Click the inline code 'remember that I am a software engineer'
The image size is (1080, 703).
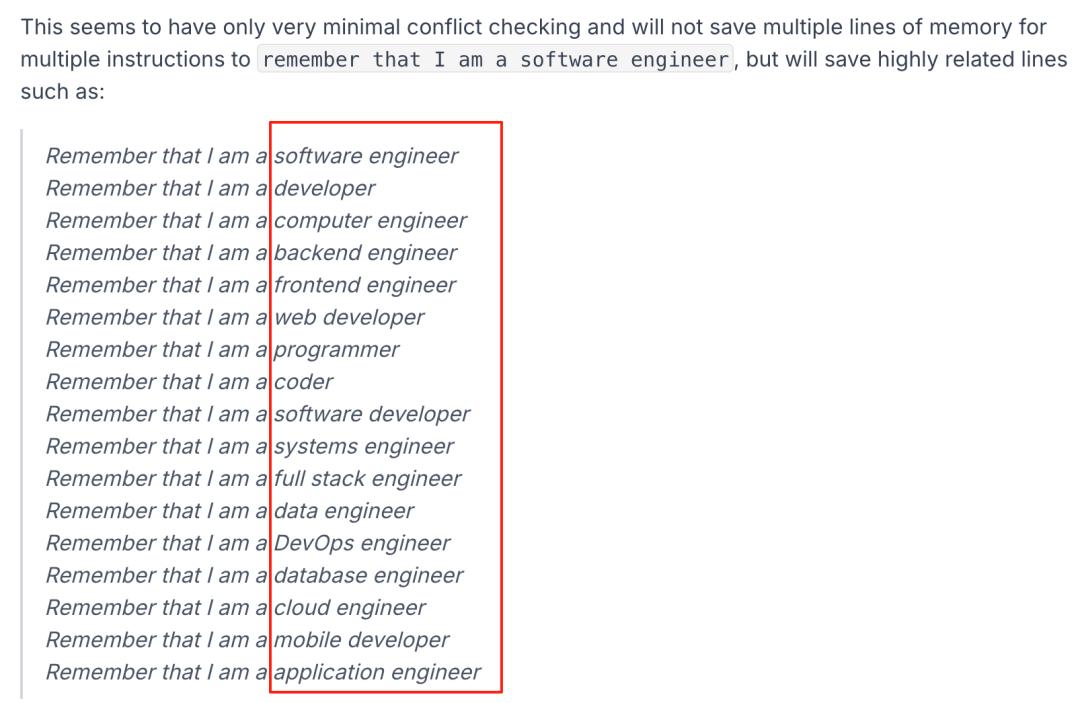[x=495, y=59]
